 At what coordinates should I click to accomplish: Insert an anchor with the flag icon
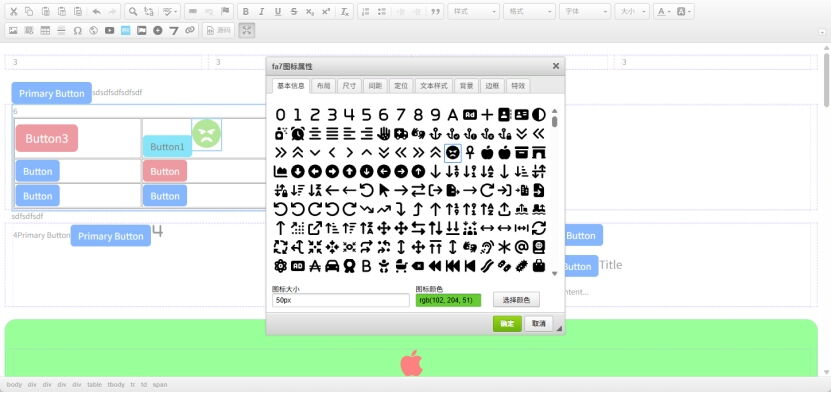coord(225,12)
